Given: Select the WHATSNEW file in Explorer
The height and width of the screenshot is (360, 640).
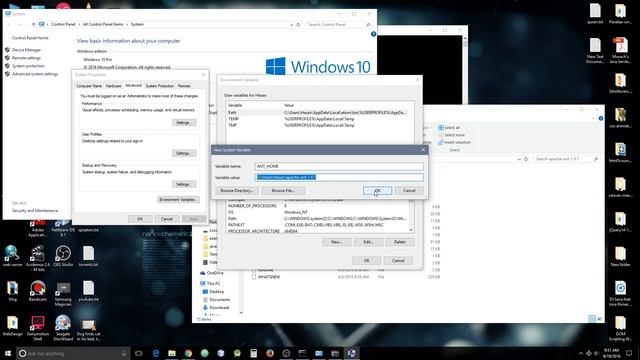Looking at the screenshot, I should coord(266,277).
